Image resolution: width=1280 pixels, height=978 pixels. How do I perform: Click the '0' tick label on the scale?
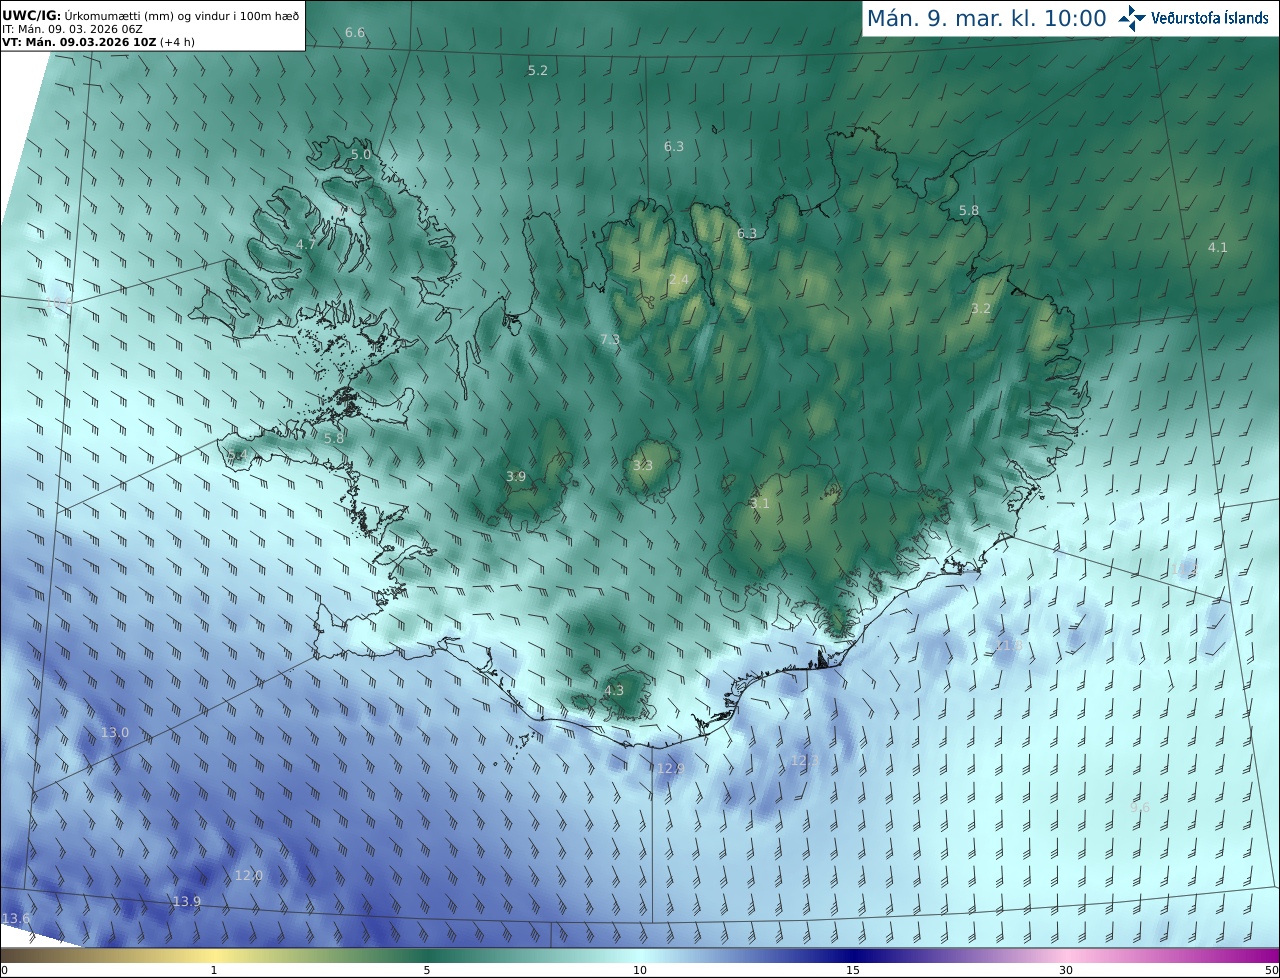pos(4,970)
